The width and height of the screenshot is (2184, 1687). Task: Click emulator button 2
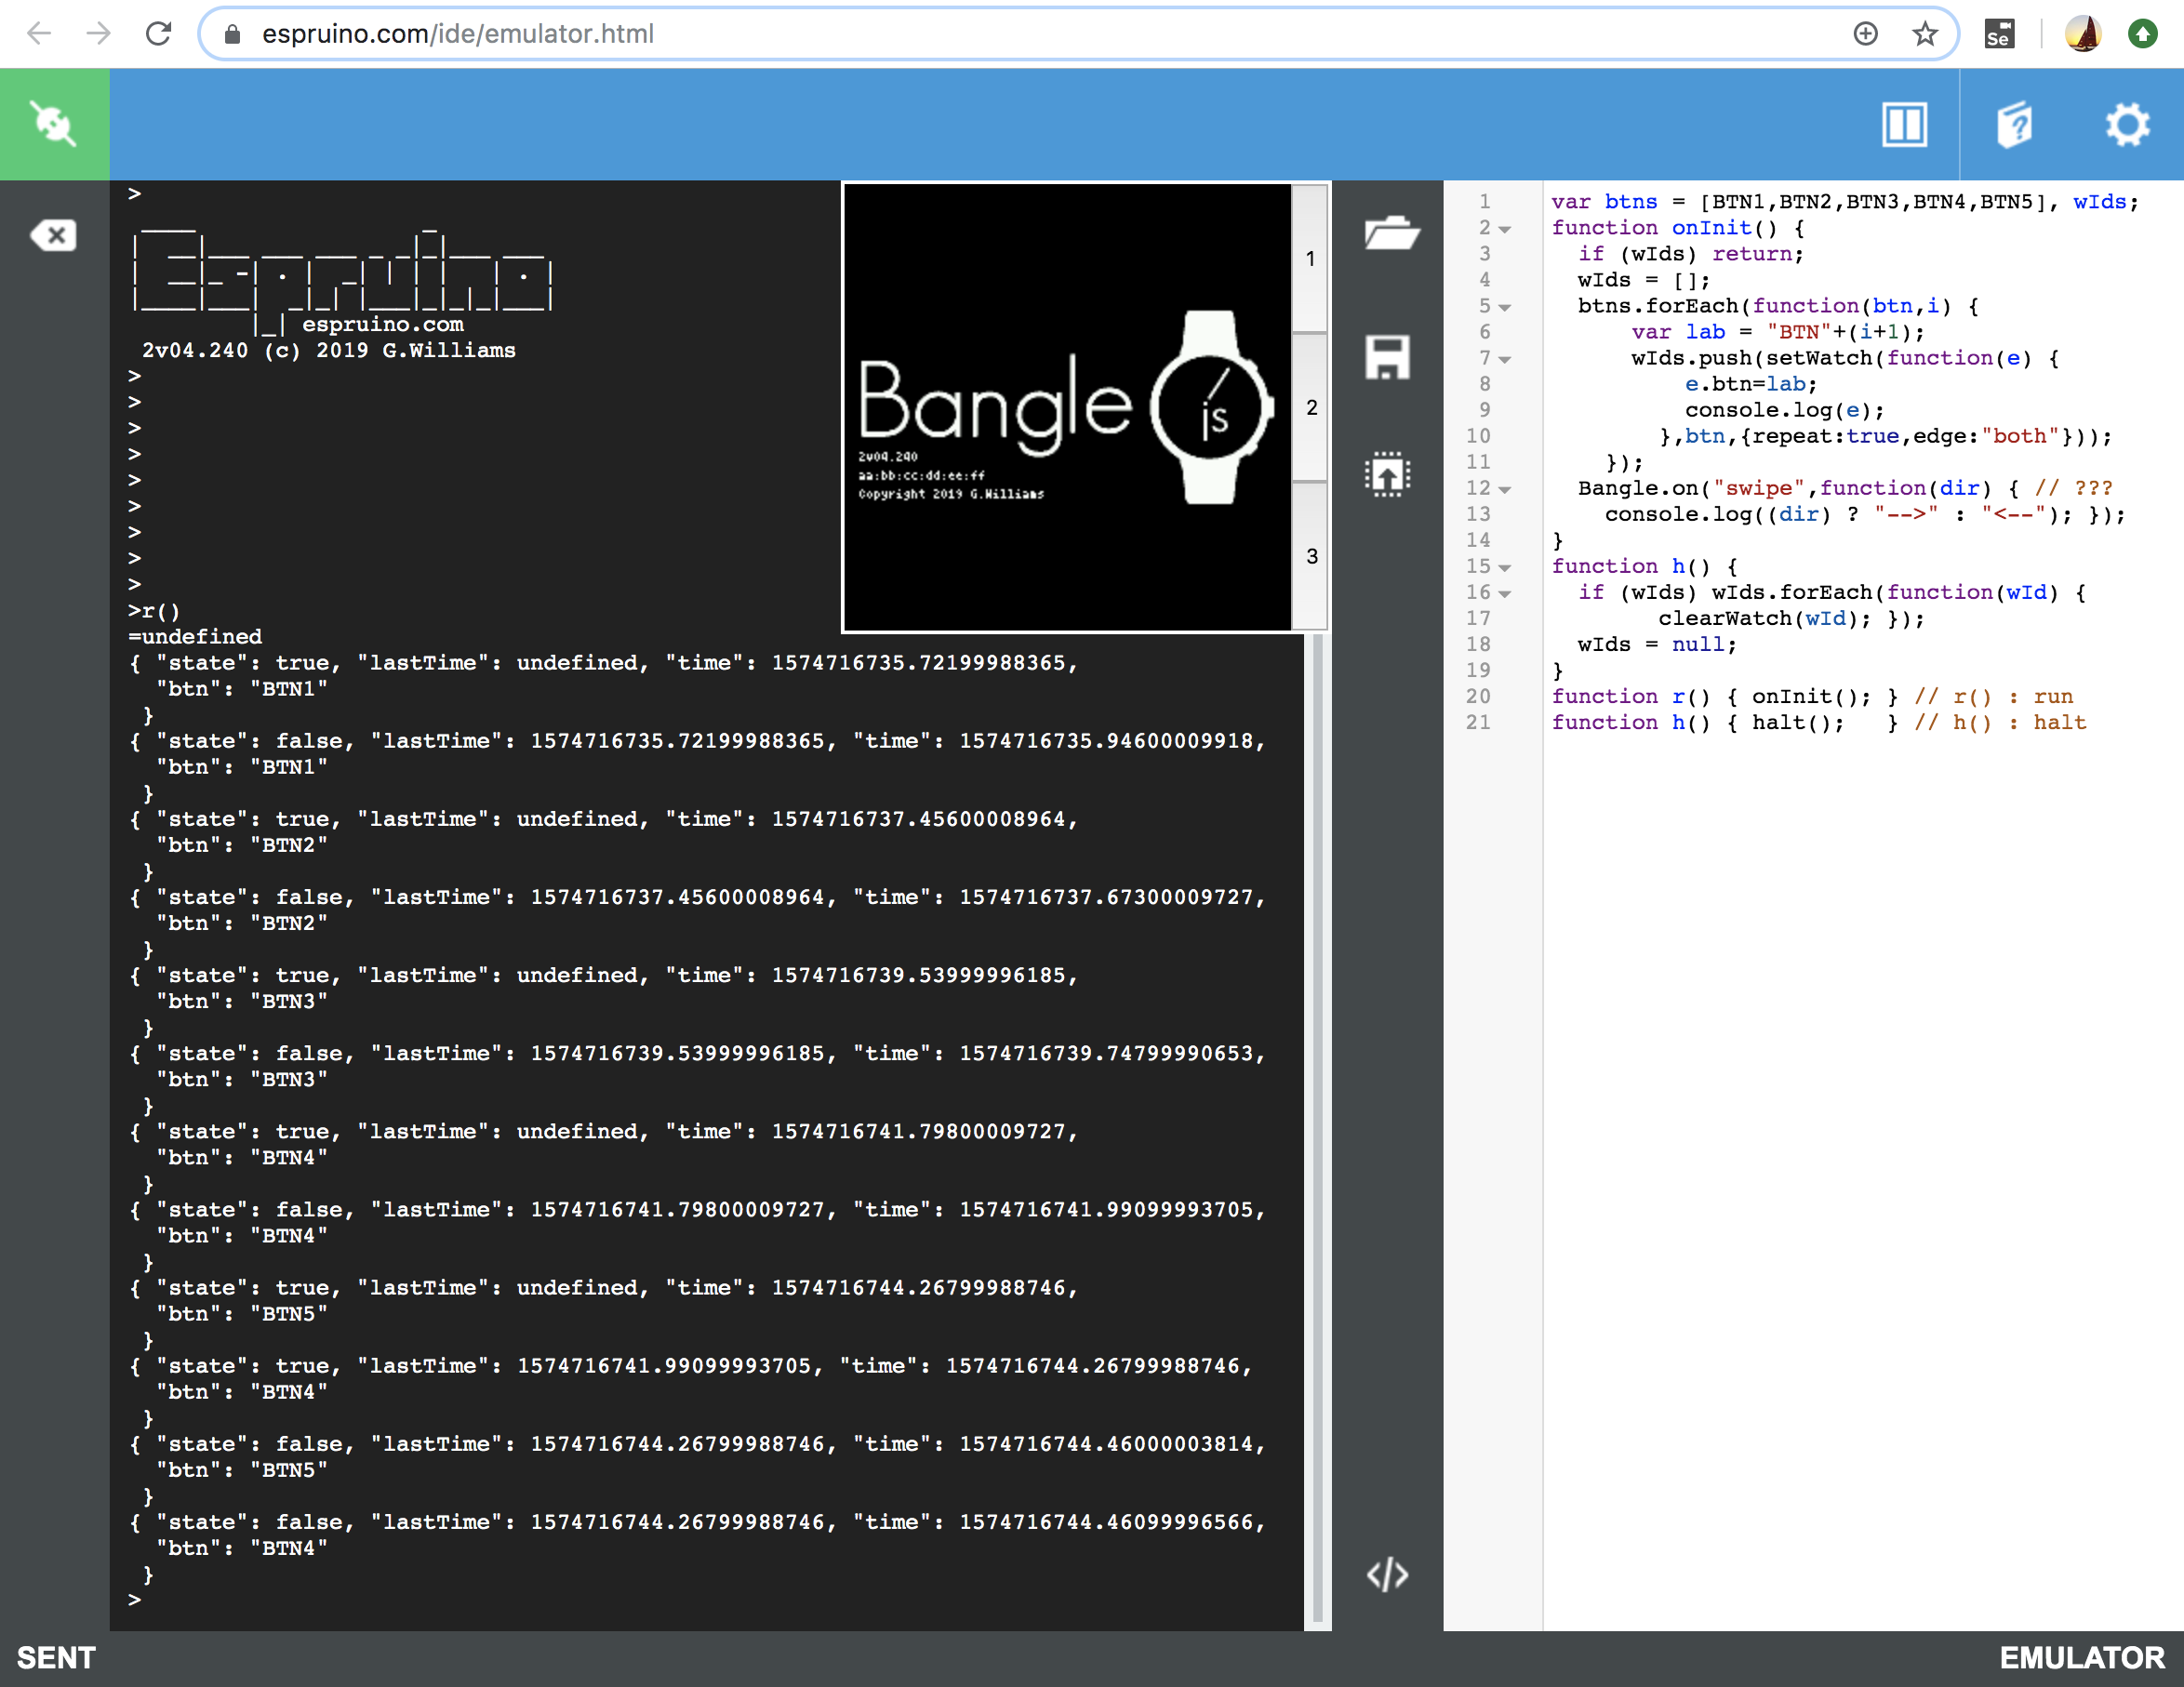click(x=1310, y=407)
